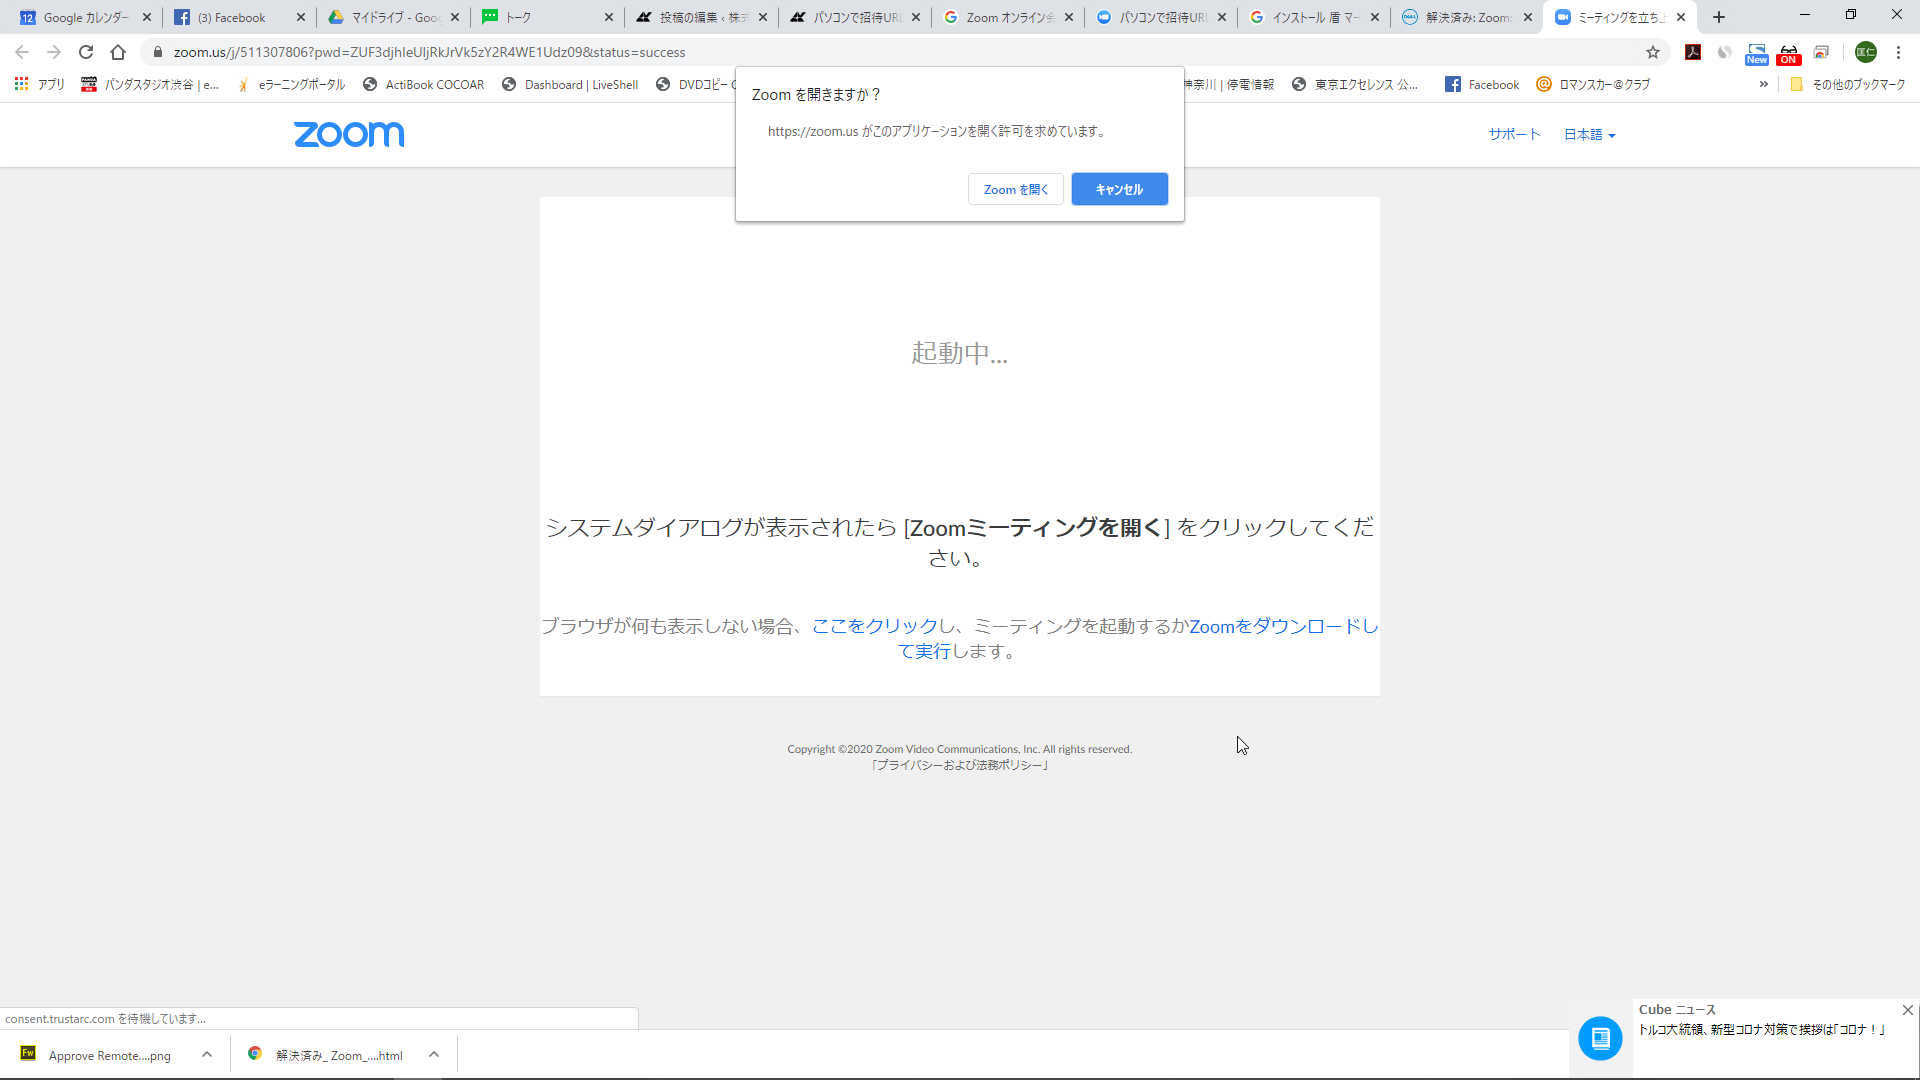1920x1080 pixels.
Task: Click the Adobe Acrobat extension icon
Action: (x=1693, y=52)
